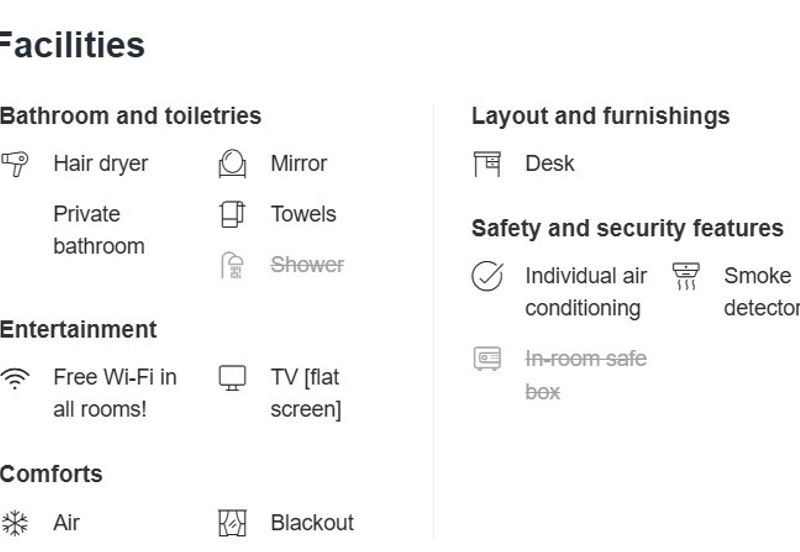Click the Safety and security features heading
800x552 pixels.
[627, 228]
